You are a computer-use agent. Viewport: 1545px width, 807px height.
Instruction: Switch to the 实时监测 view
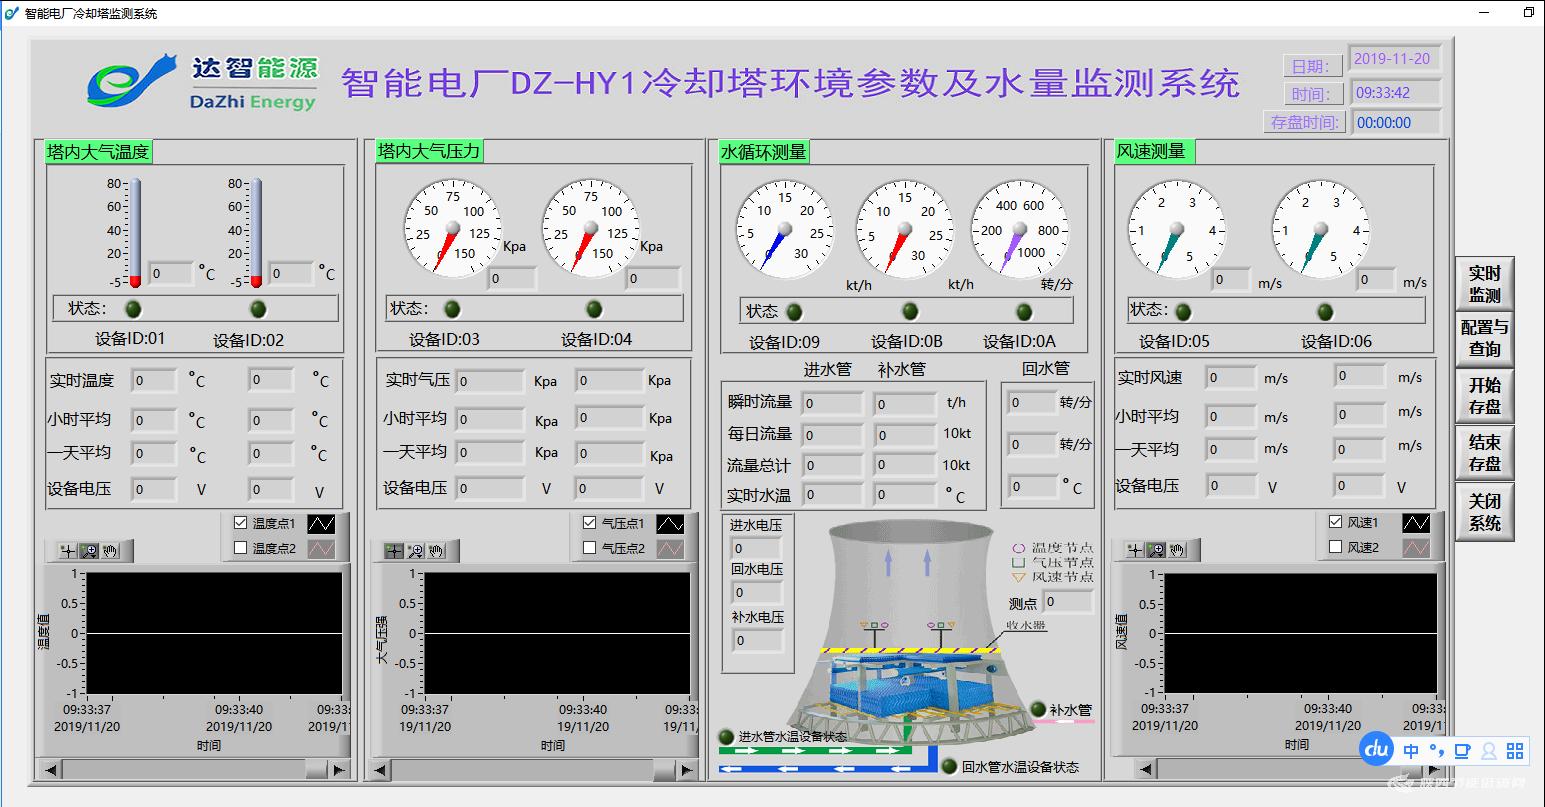point(1484,284)
